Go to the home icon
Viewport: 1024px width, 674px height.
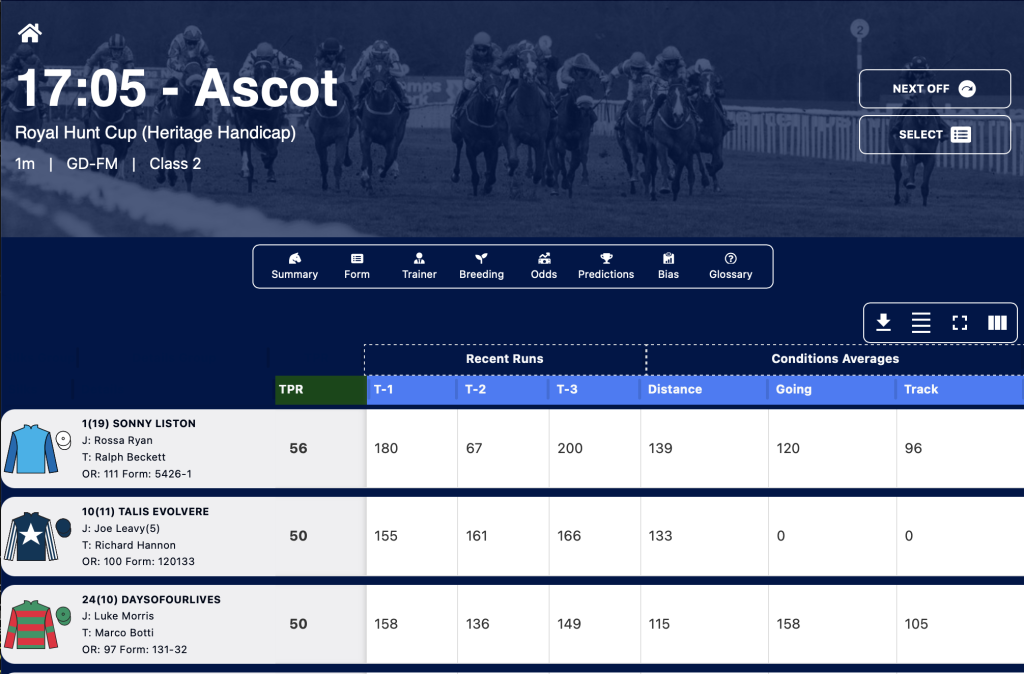pyautogui.click(x=29, y=33)
